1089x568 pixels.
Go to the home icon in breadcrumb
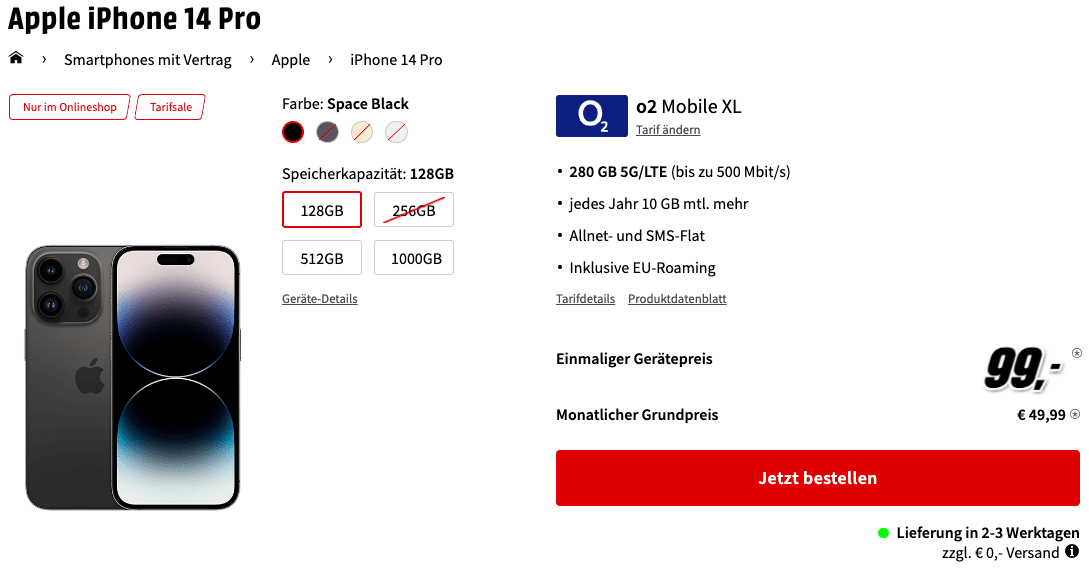pos(16,58)
